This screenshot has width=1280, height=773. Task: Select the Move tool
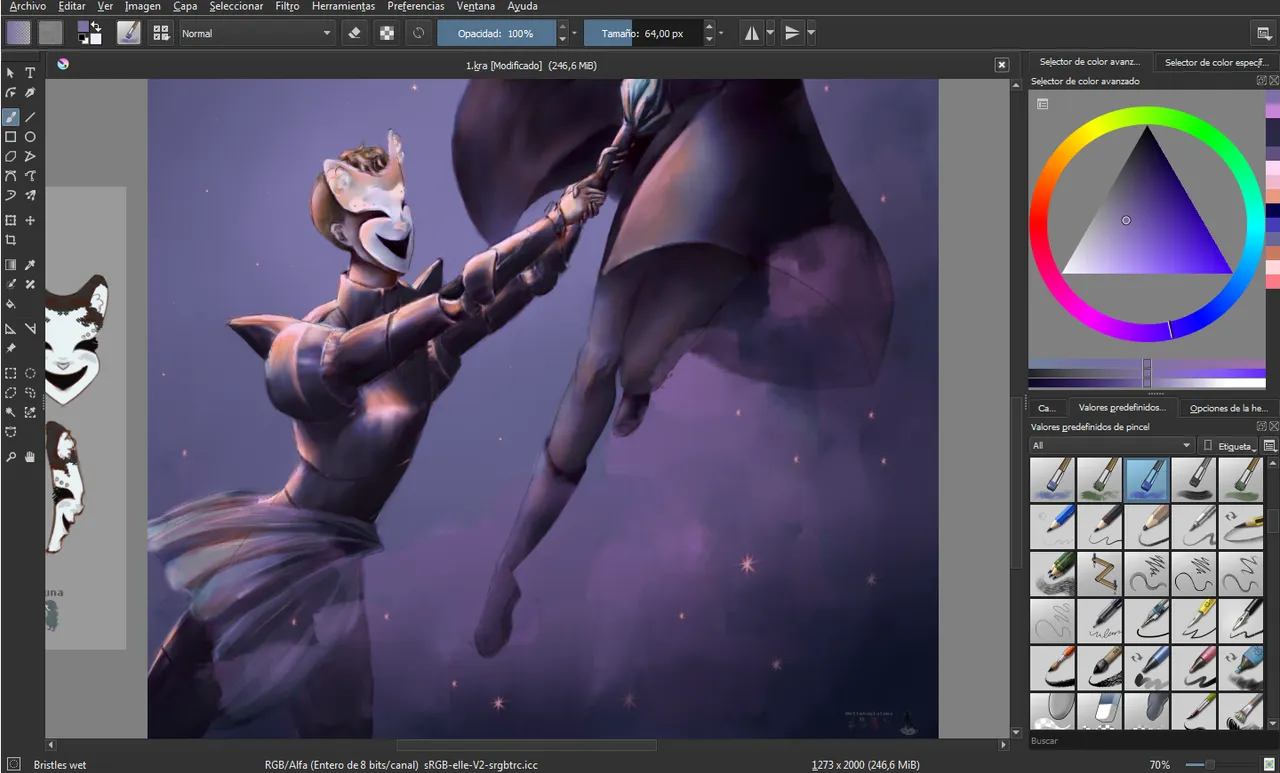coord(30,220)
